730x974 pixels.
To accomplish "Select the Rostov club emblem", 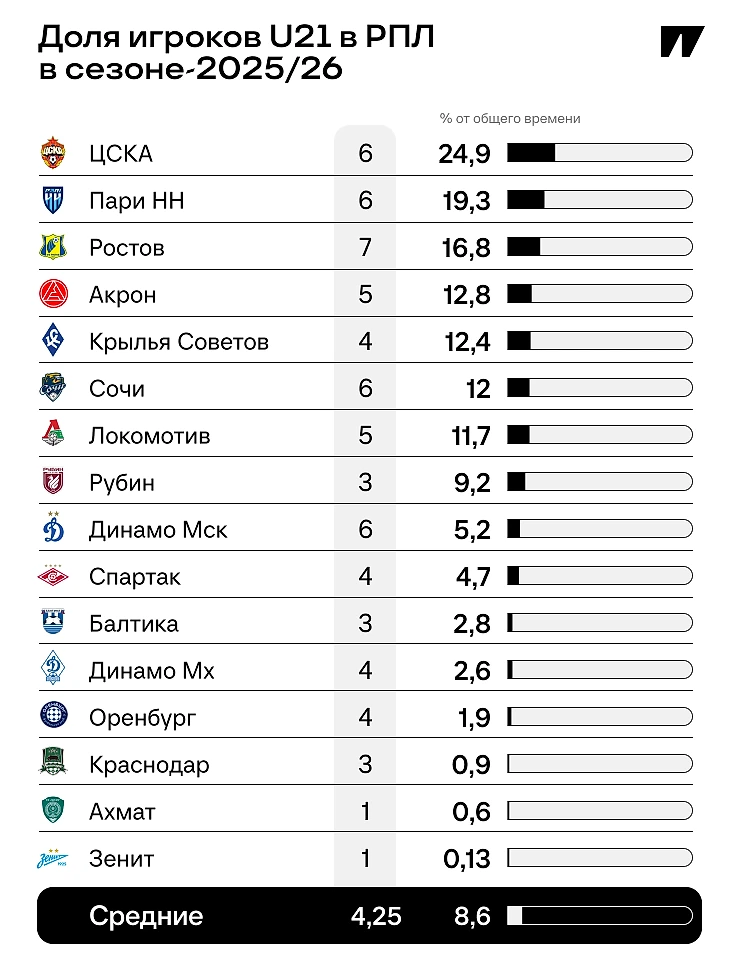I will point(53,247).
